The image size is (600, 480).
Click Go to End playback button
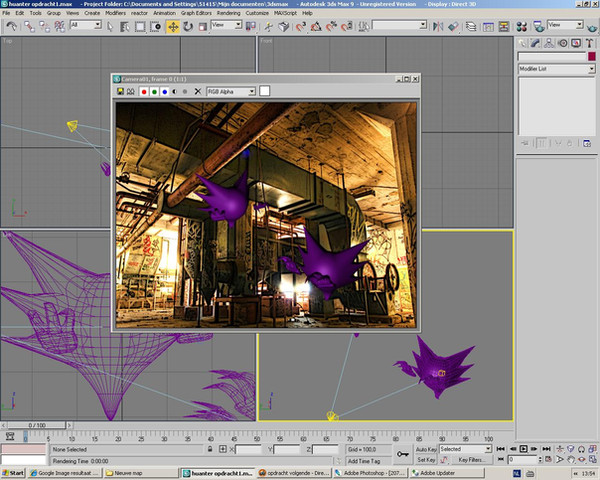point(546,449)
